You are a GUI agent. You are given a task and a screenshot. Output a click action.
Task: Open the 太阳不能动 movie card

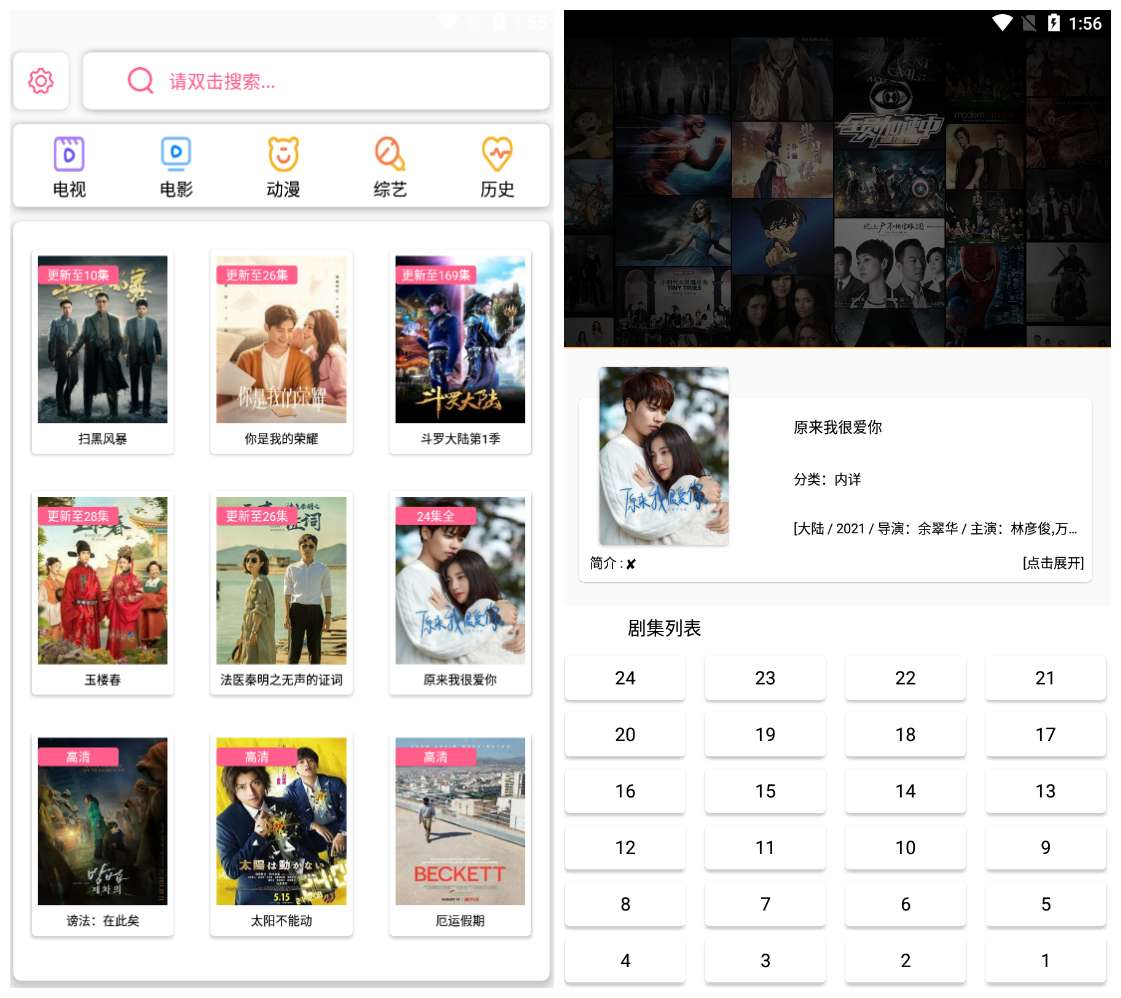tap(281, 822)
